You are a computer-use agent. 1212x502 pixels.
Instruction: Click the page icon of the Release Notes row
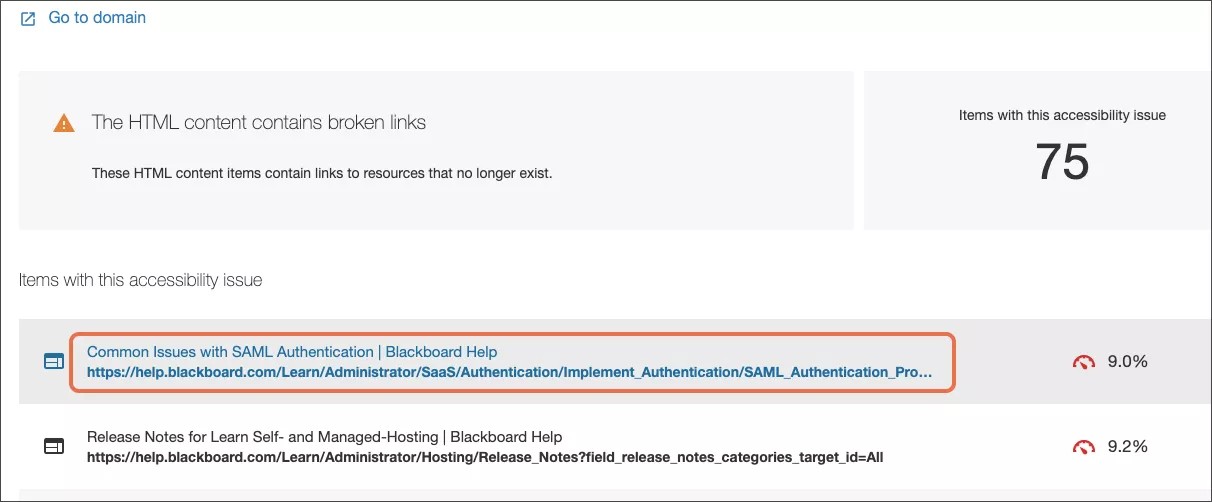(x=54, y=447)
